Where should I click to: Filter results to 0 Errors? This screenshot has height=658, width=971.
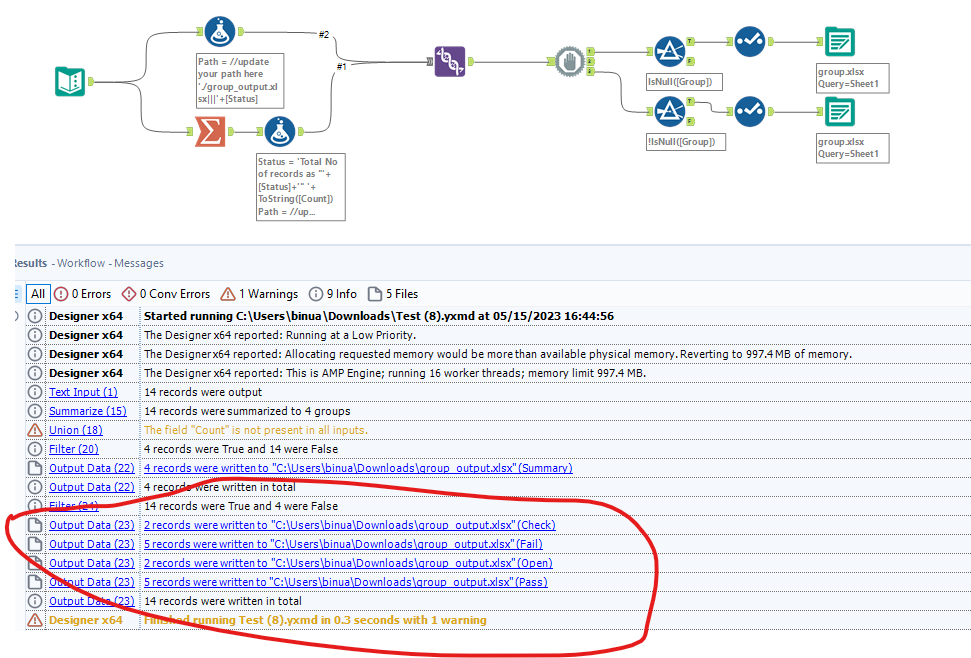[x=82, y=294]
